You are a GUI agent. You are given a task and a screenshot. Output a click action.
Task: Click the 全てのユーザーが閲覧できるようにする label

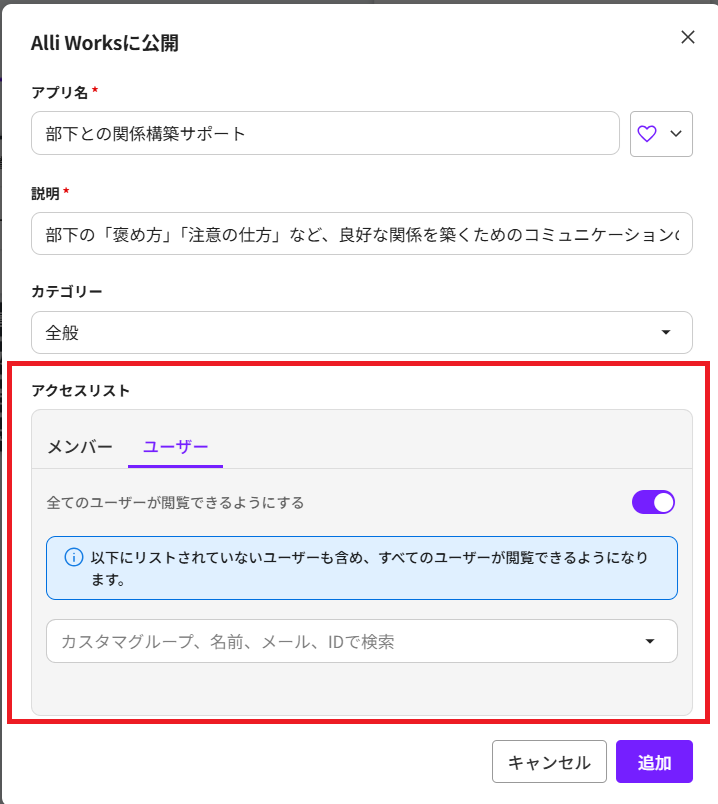coord(175,502)
